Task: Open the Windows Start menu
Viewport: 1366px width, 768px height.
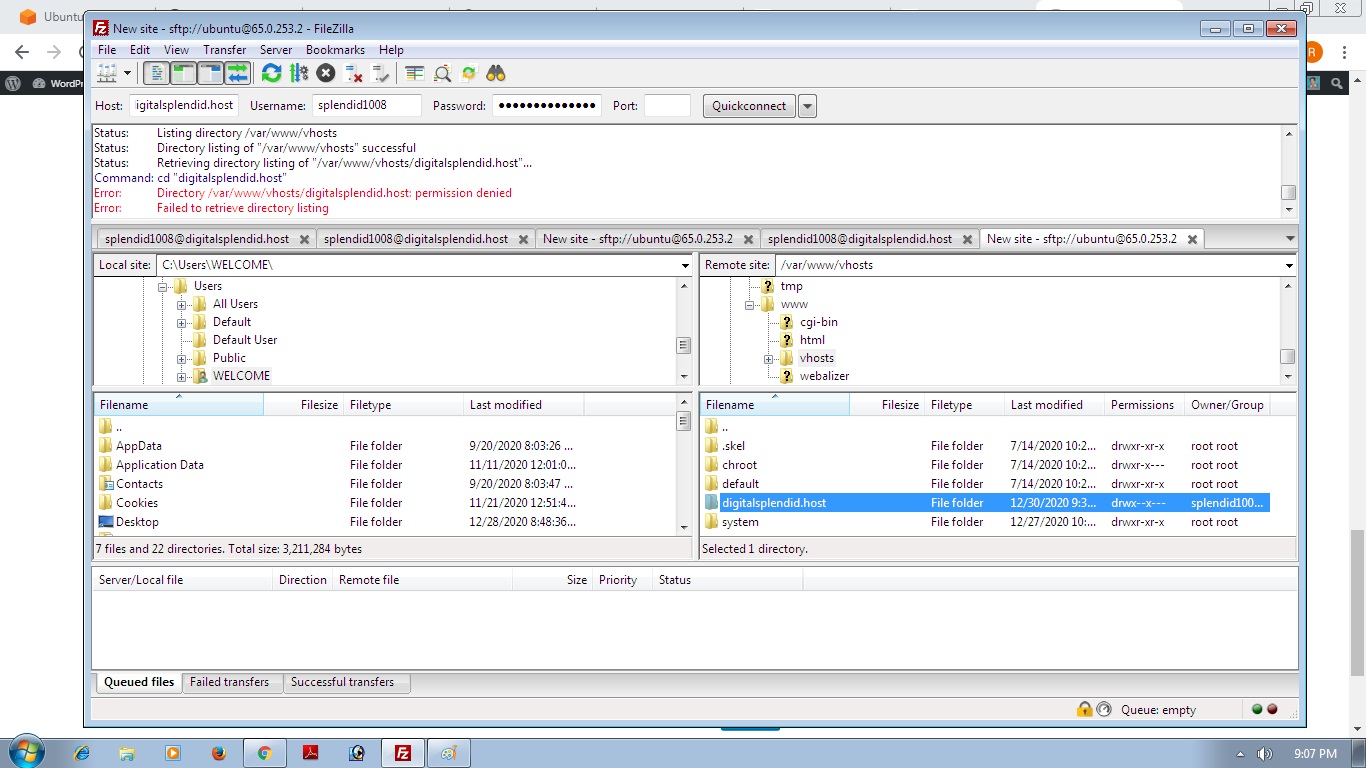Action: click(x=25, y=753)
